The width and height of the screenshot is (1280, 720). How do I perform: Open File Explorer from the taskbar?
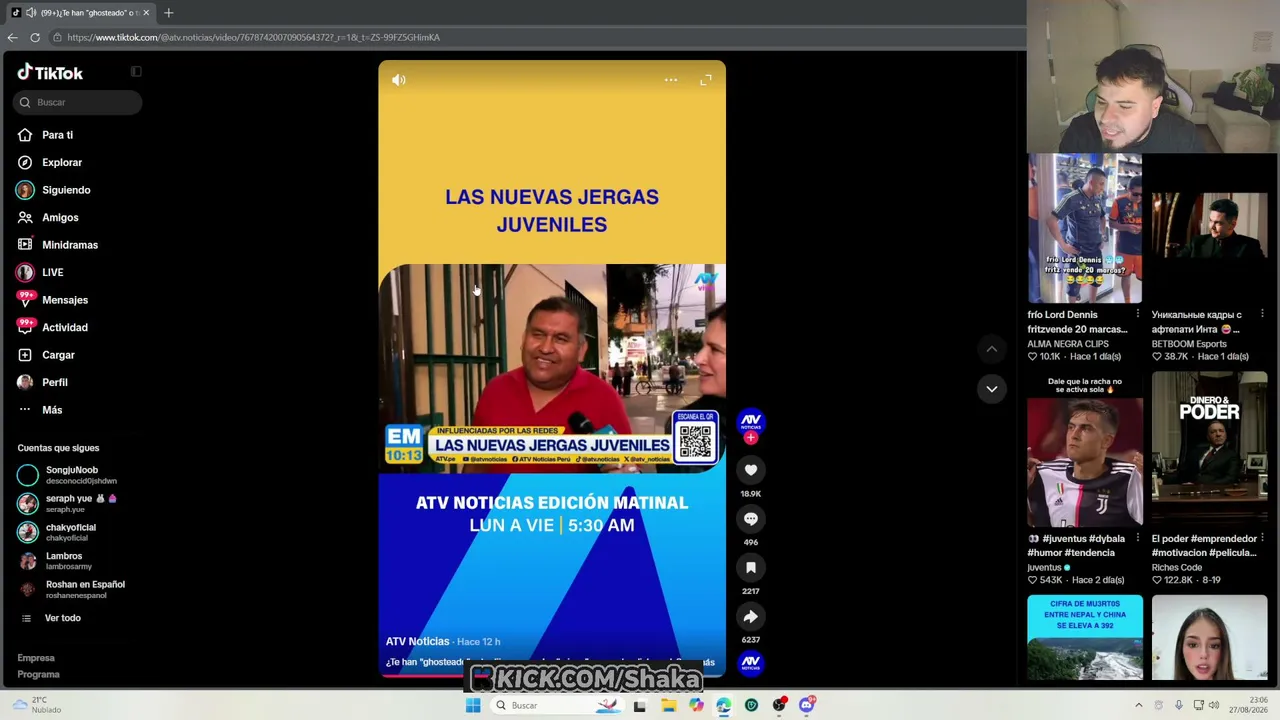coord(668,705)
